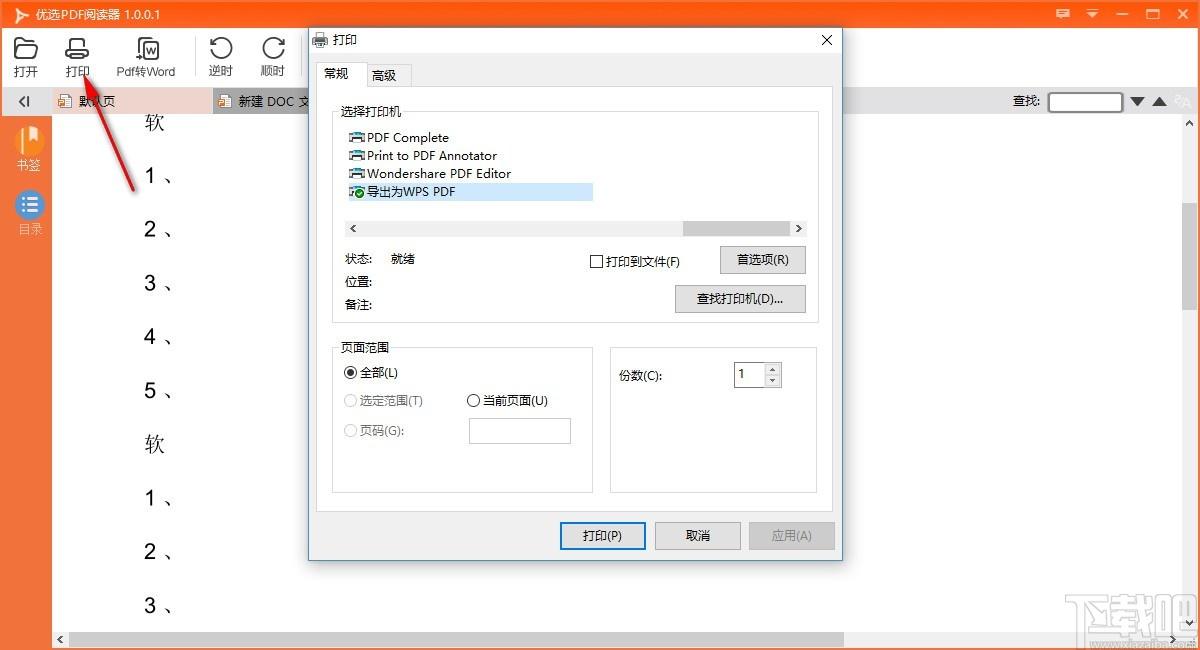
Task: Select the 导出为WPS PDF printer
Action: (x=470, y=191)
